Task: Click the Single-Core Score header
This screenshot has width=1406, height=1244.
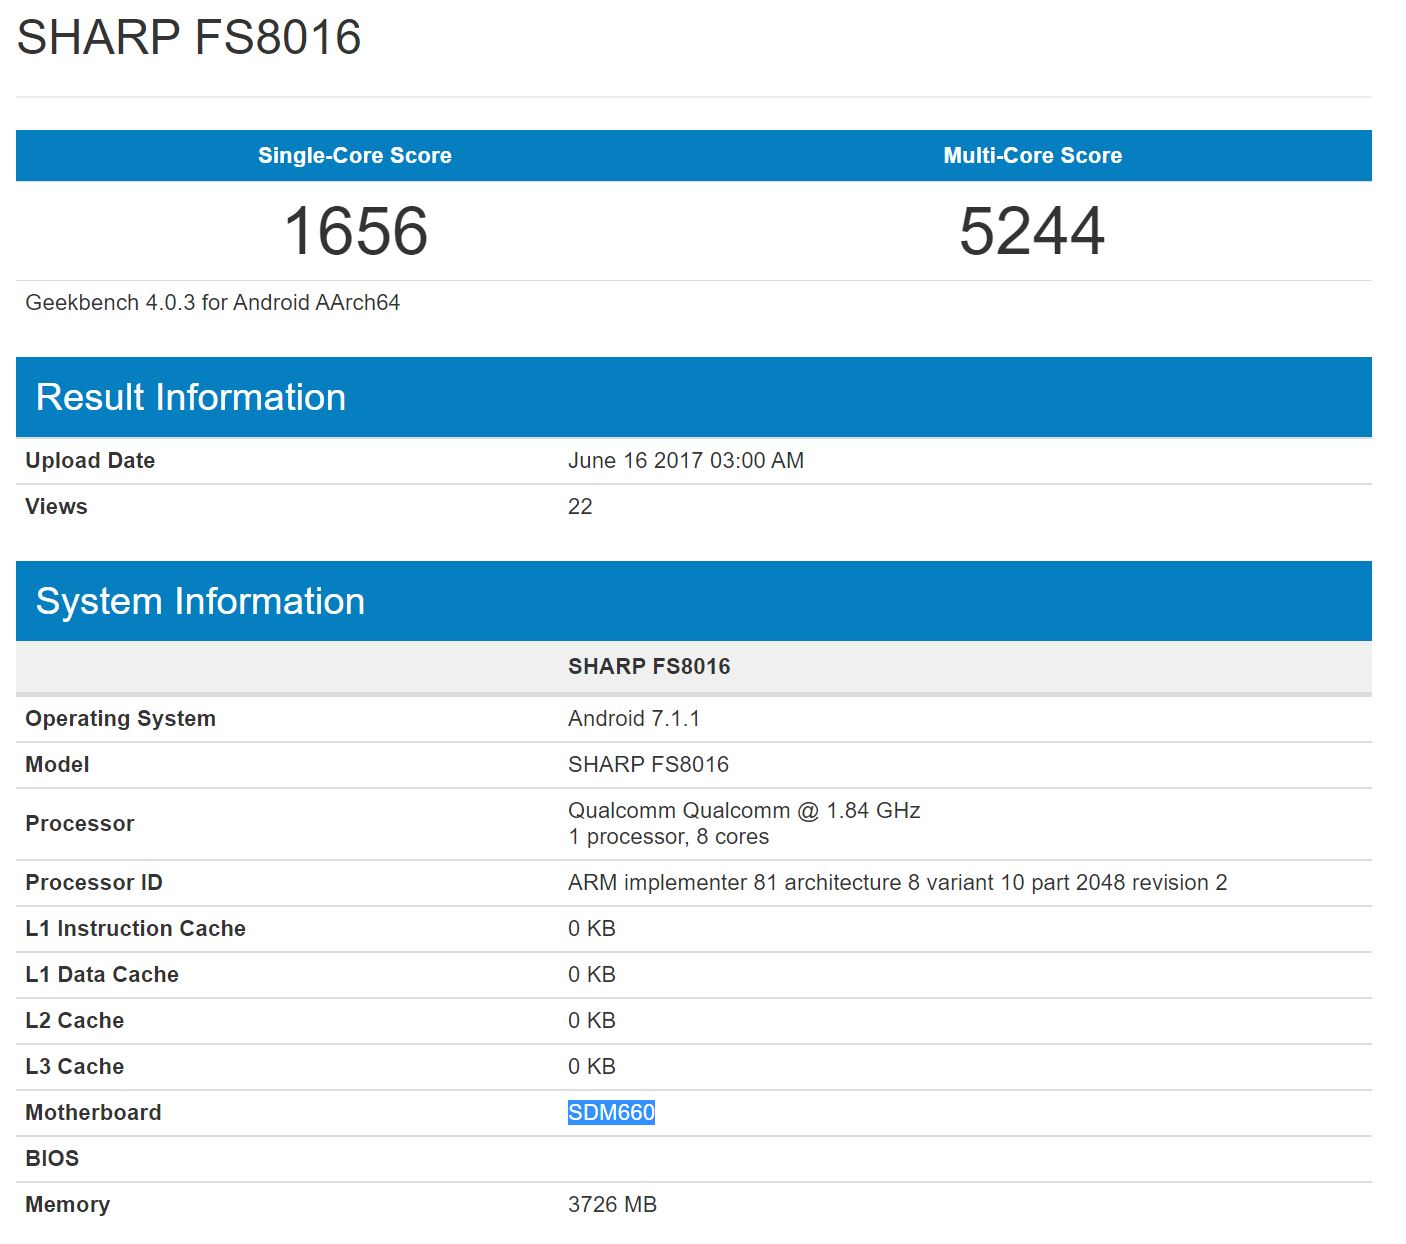Action: (x=354, y=155)
